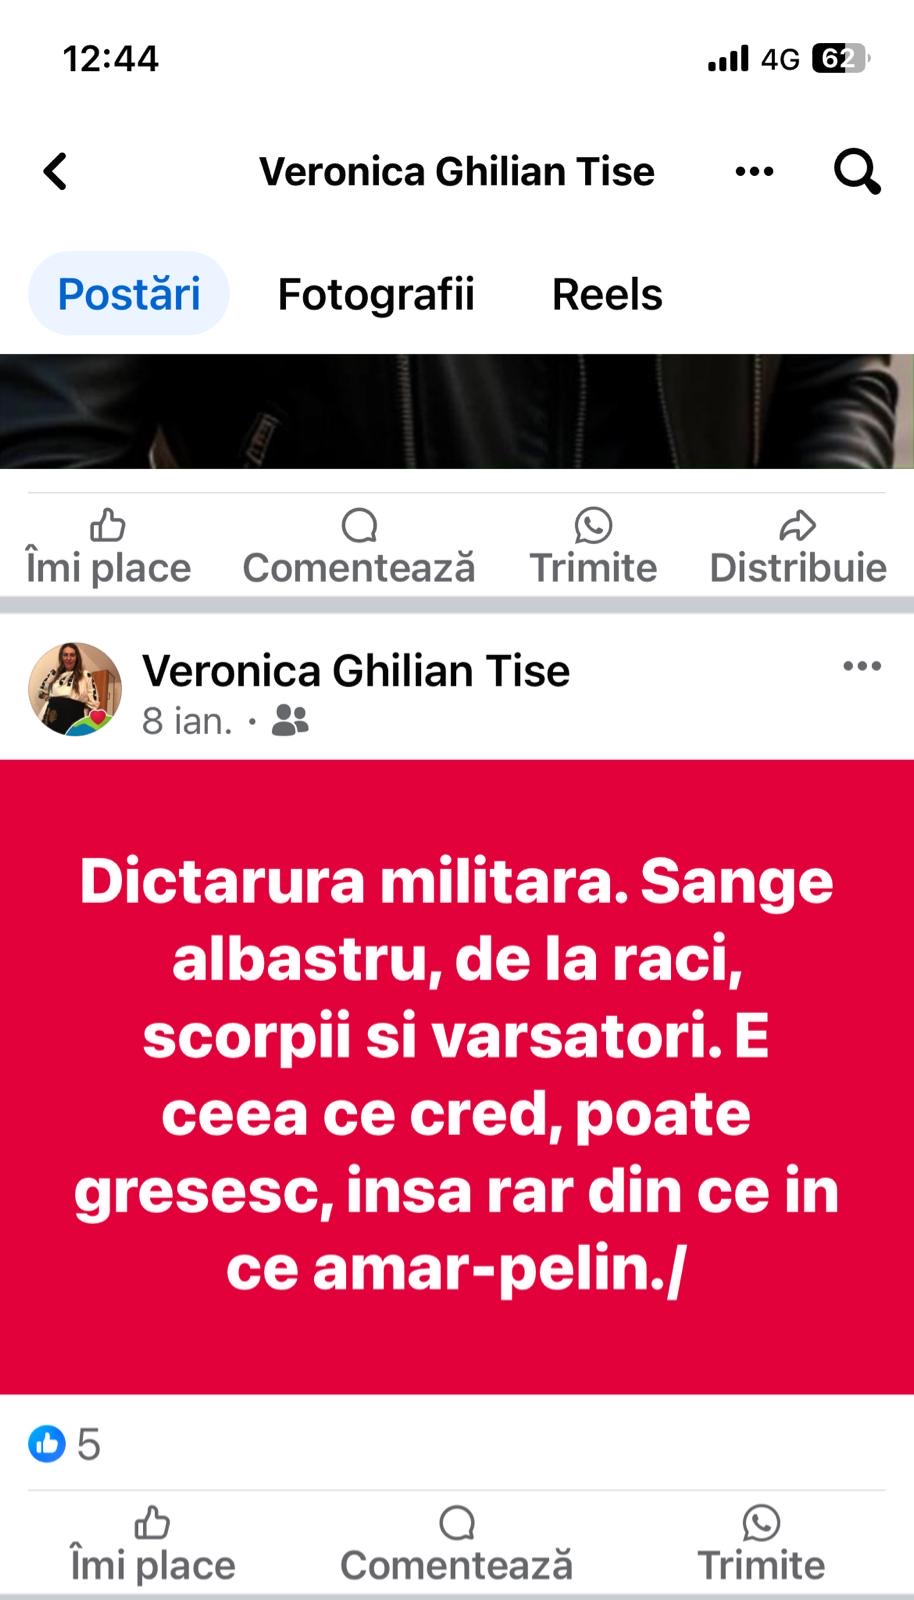This screenshot has height=1600, width=914.
Task: Share the upper post with Distribuie
Action: click(798, 547)
